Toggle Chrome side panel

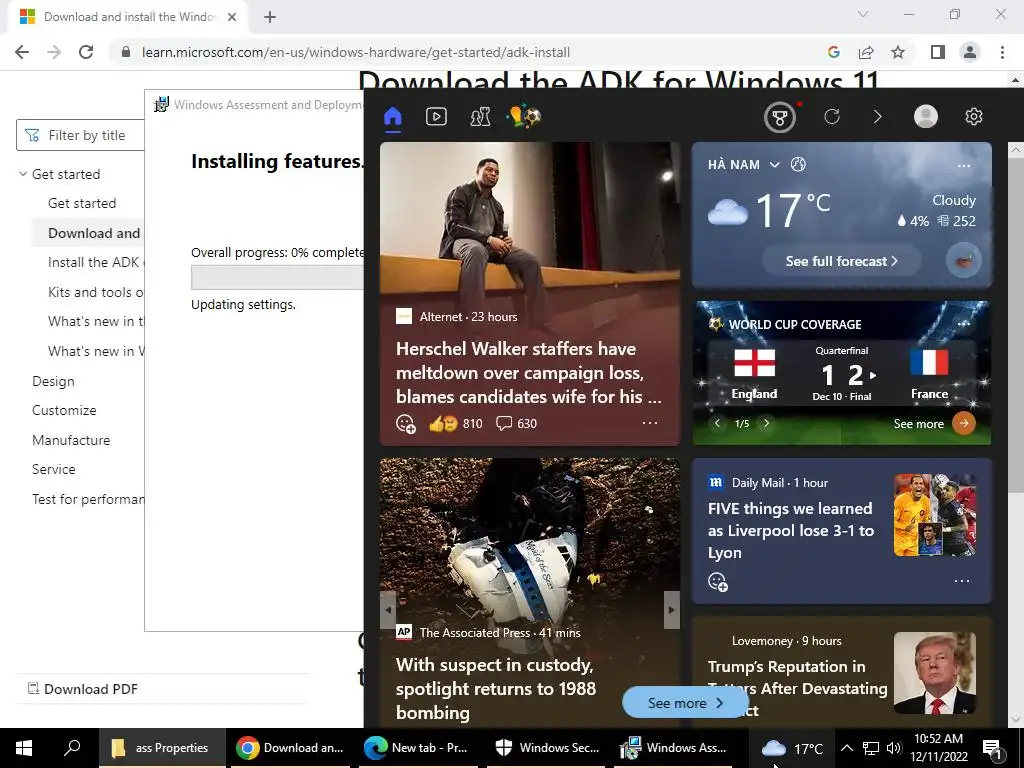click(x=938, y=52)
